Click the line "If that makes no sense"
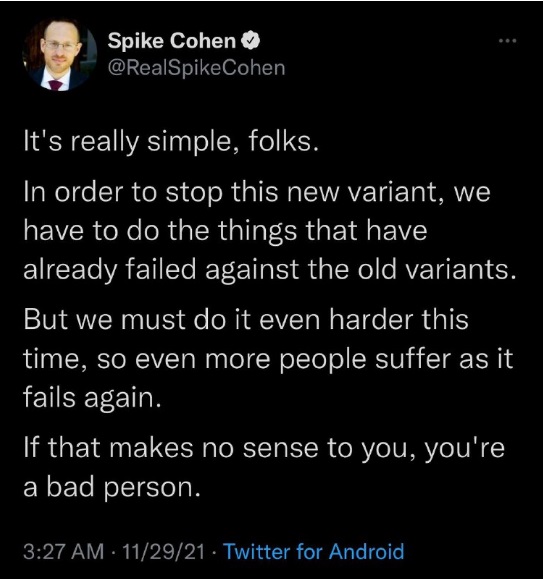 (x=264, y=448)
